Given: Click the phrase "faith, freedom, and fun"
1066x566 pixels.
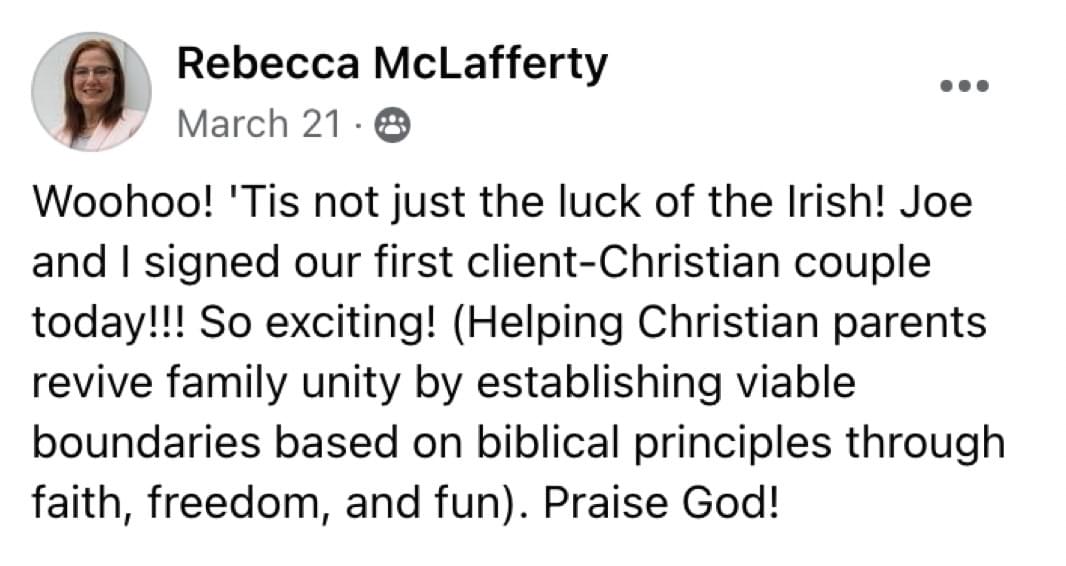Looking at the screenshot, I should (x=270, y=500).
